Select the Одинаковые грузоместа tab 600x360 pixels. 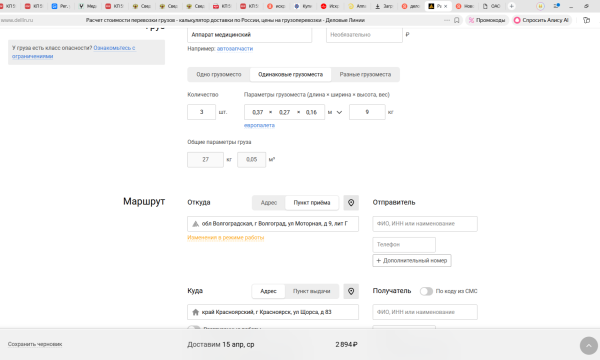tap(290, 75)
